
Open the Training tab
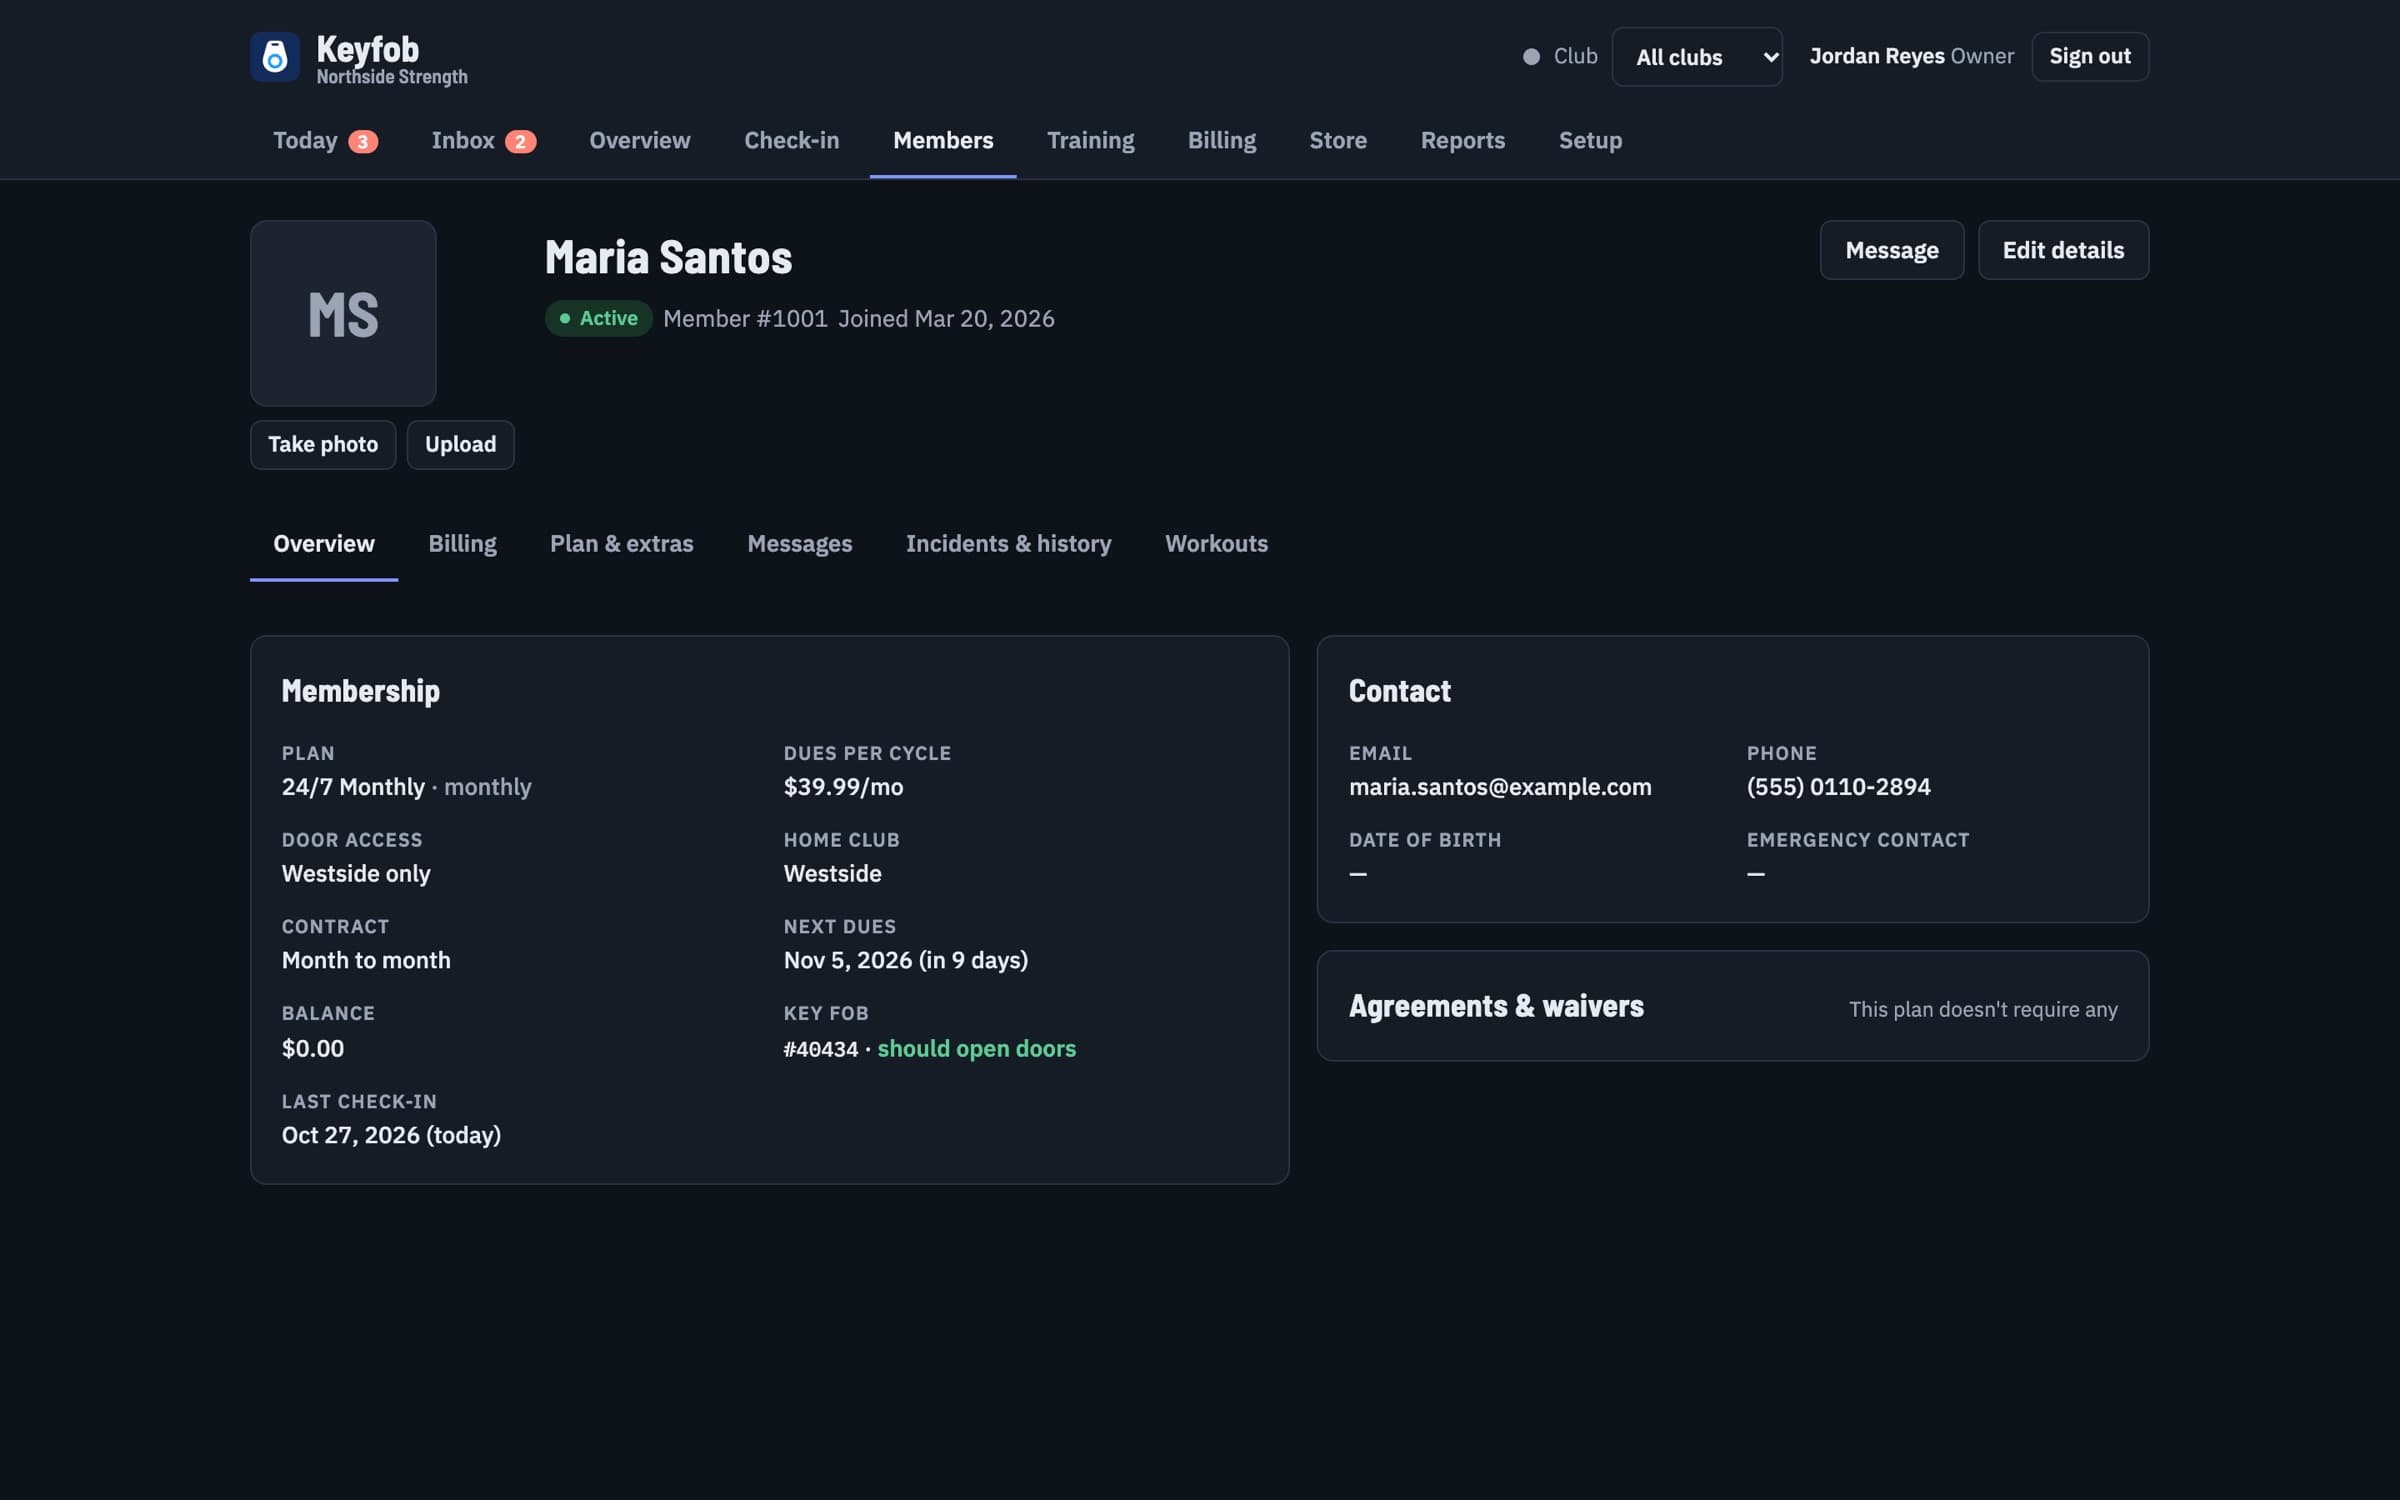click(x=1090, y=140)
